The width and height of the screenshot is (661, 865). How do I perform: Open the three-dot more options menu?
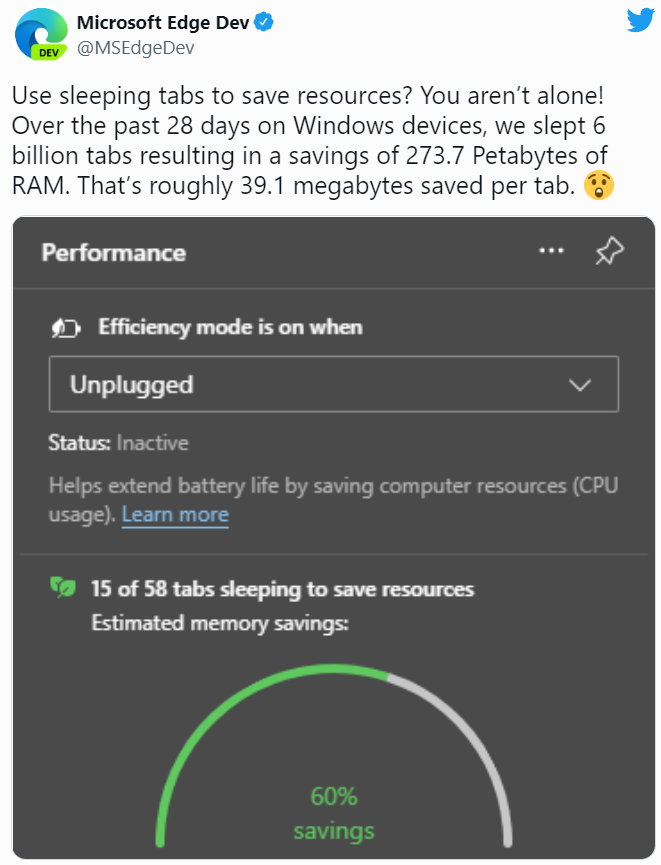551,250
